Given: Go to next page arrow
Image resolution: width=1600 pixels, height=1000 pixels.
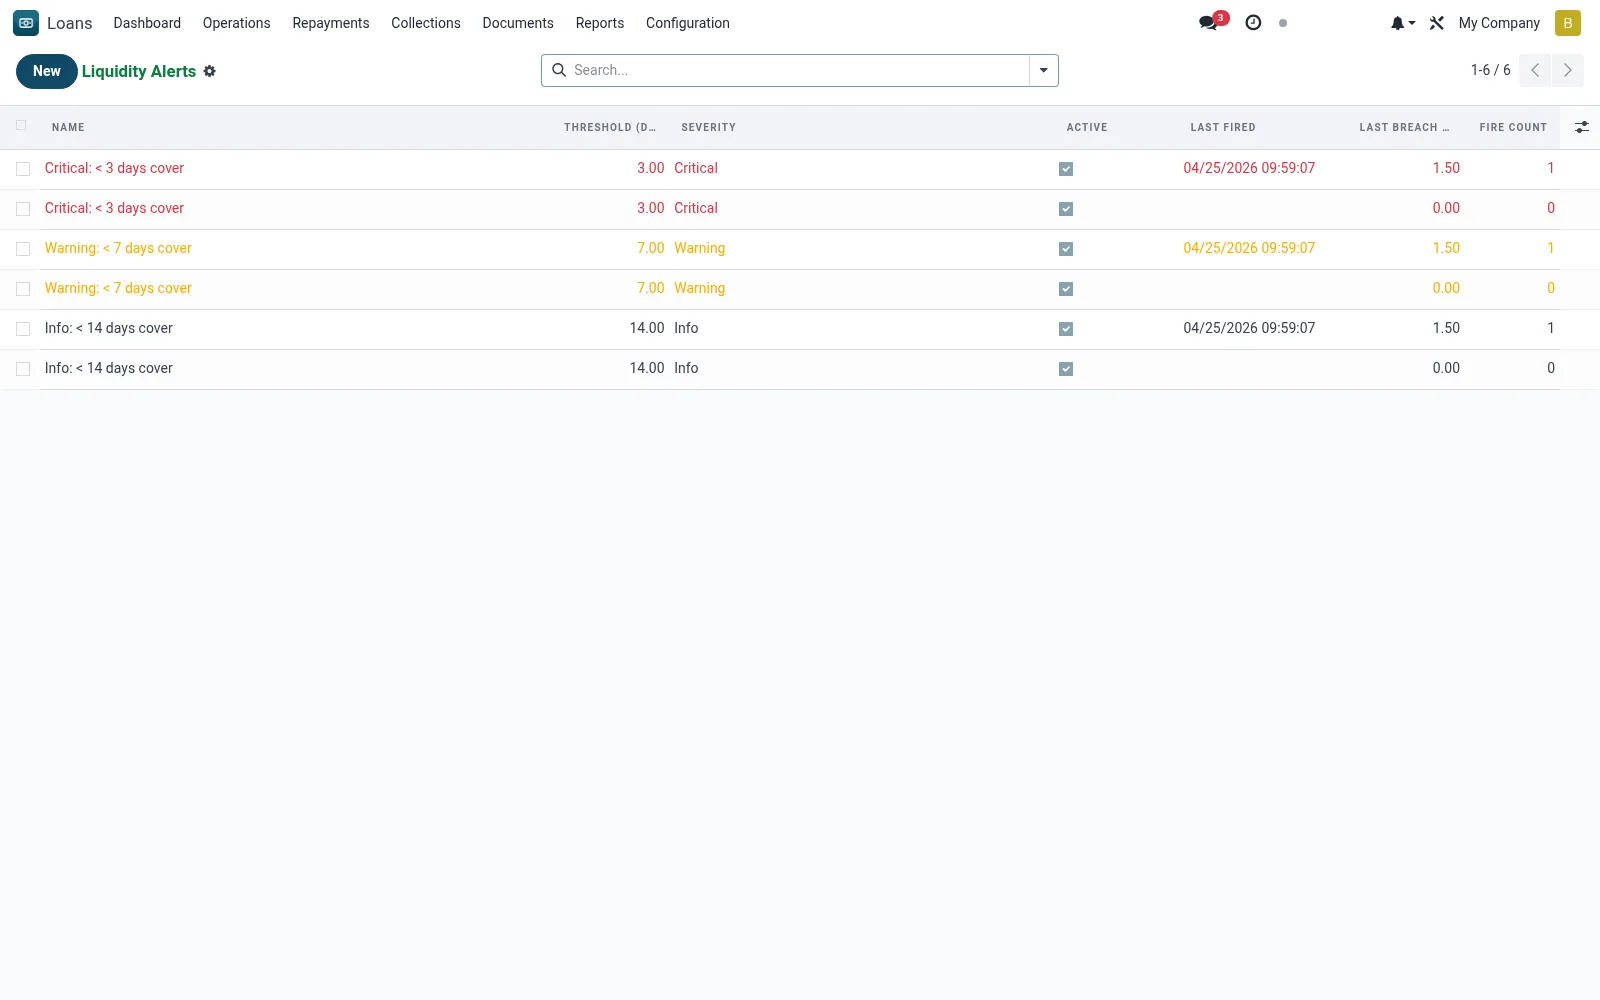Looking at the screenshot, I should coord(1568,70).
